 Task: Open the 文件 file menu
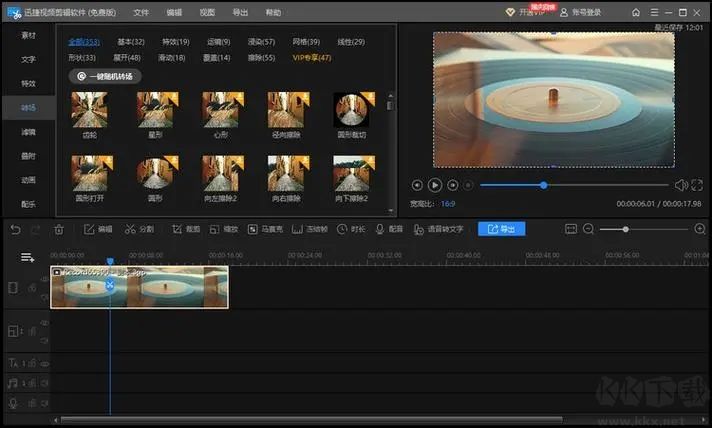(141, 12)
